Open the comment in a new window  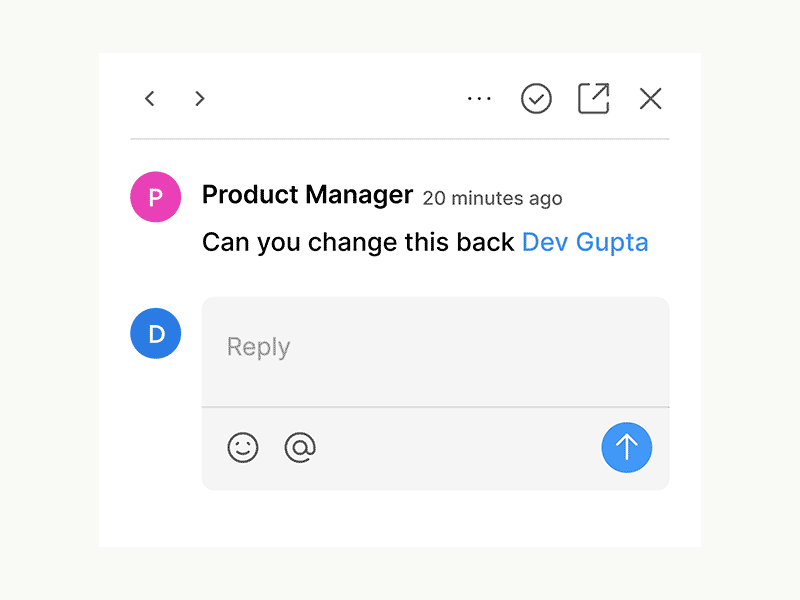point(593,98)
